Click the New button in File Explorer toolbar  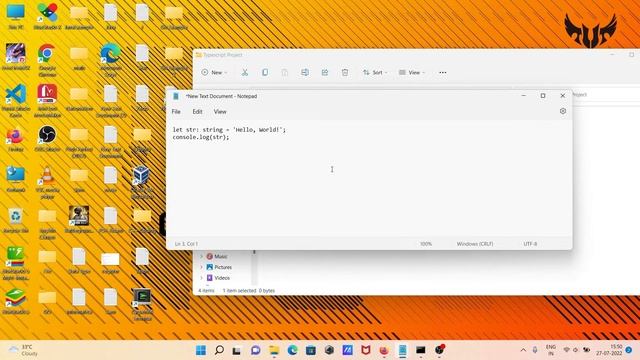[x=214, y=72]
